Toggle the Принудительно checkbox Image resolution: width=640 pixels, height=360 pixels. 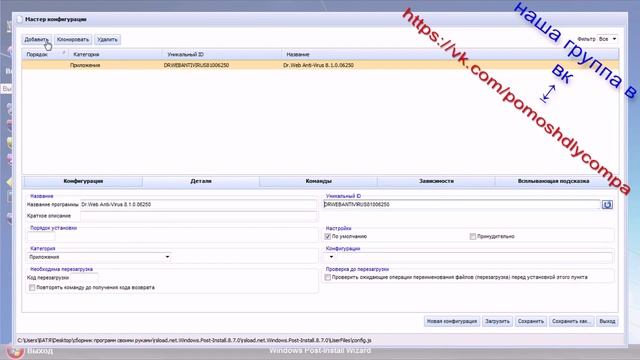[473, 236]
